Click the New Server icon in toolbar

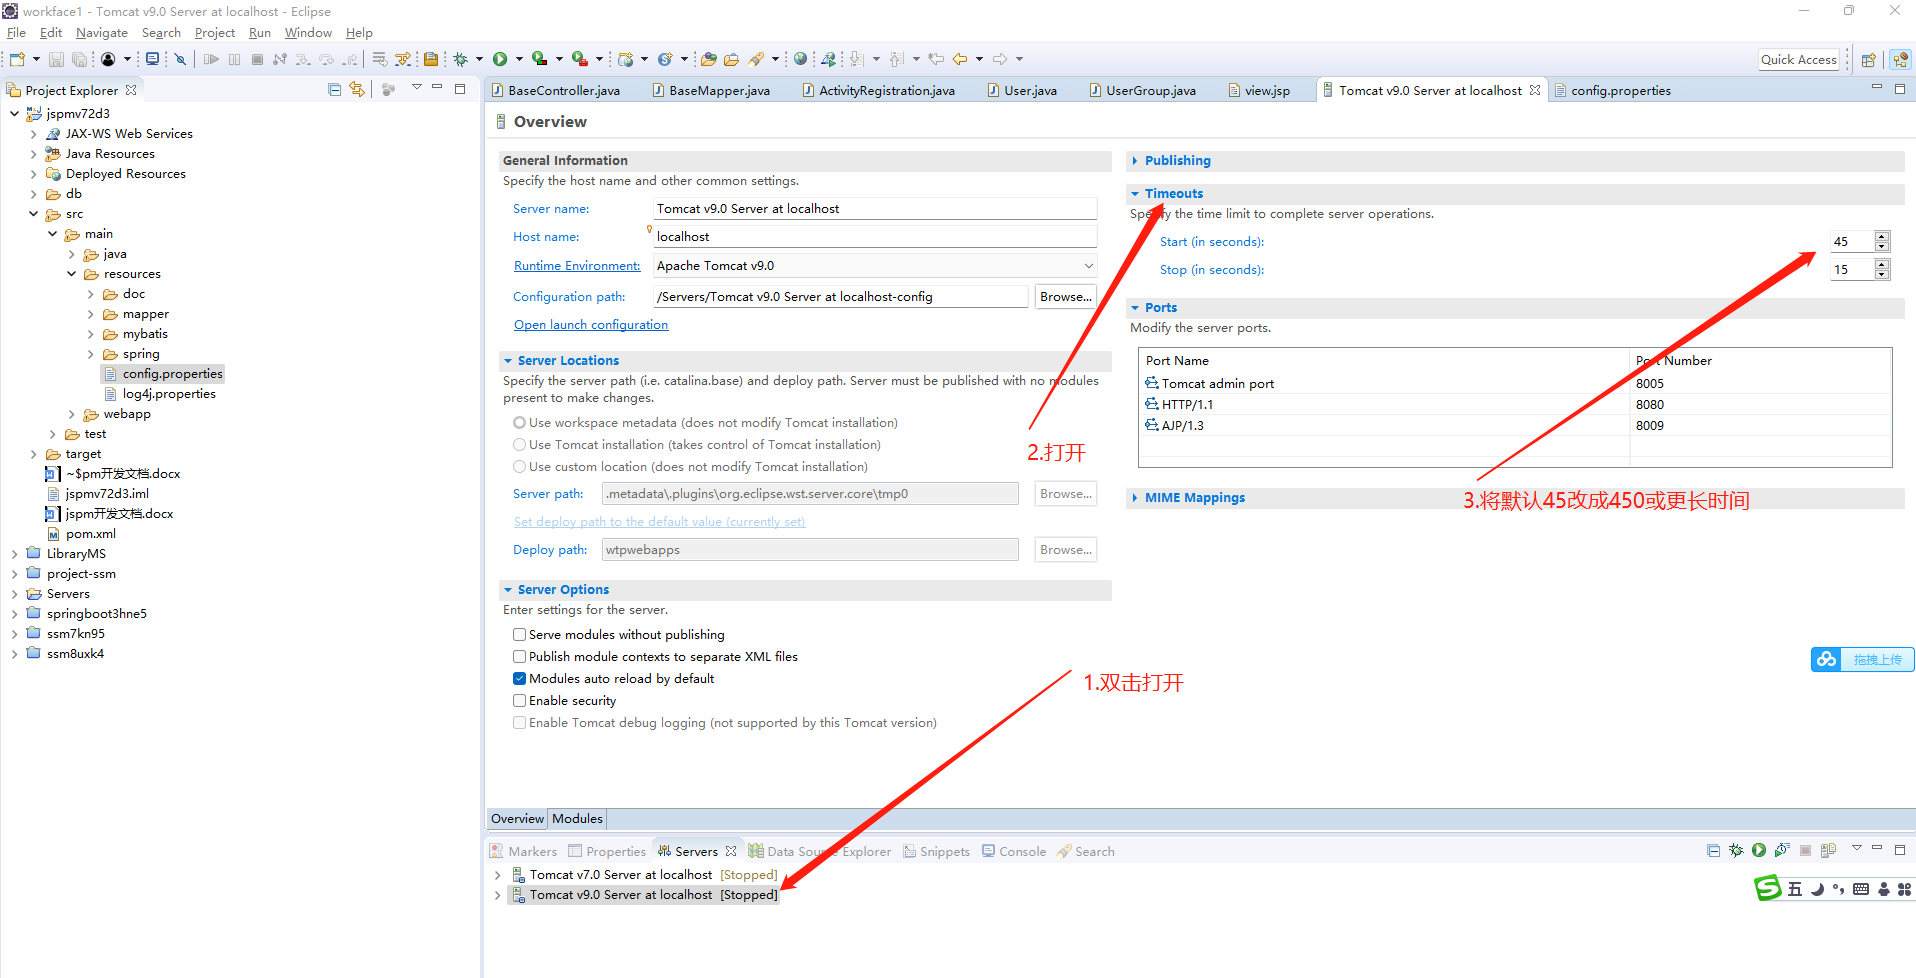[626, 59]
